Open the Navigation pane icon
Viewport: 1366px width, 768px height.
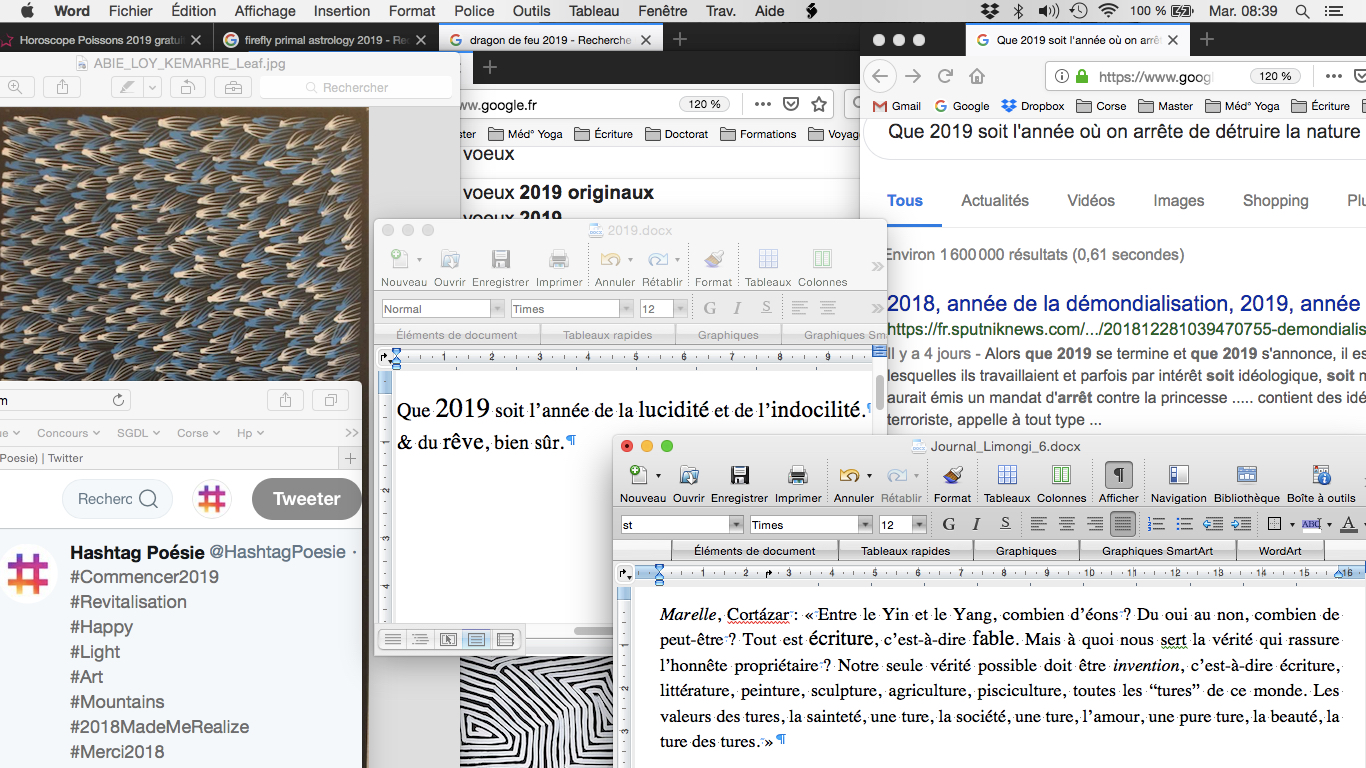(1178, 476)
